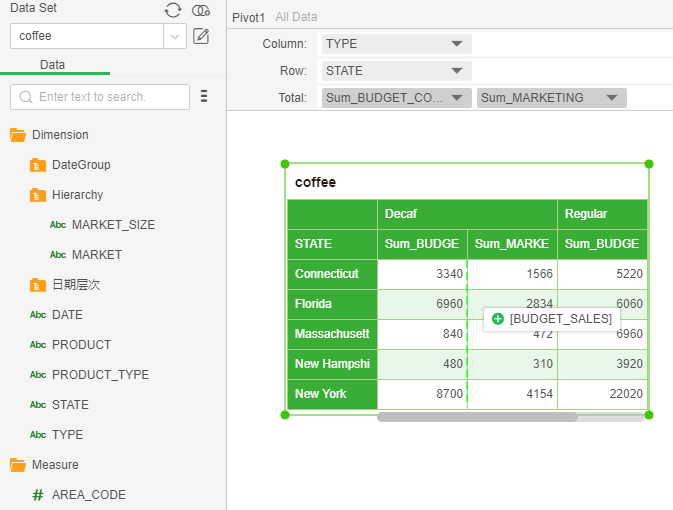This screenshot has width=673, height=510.
Task: Select the MARKET_SIZE field
Action: [x=112, y=225]
